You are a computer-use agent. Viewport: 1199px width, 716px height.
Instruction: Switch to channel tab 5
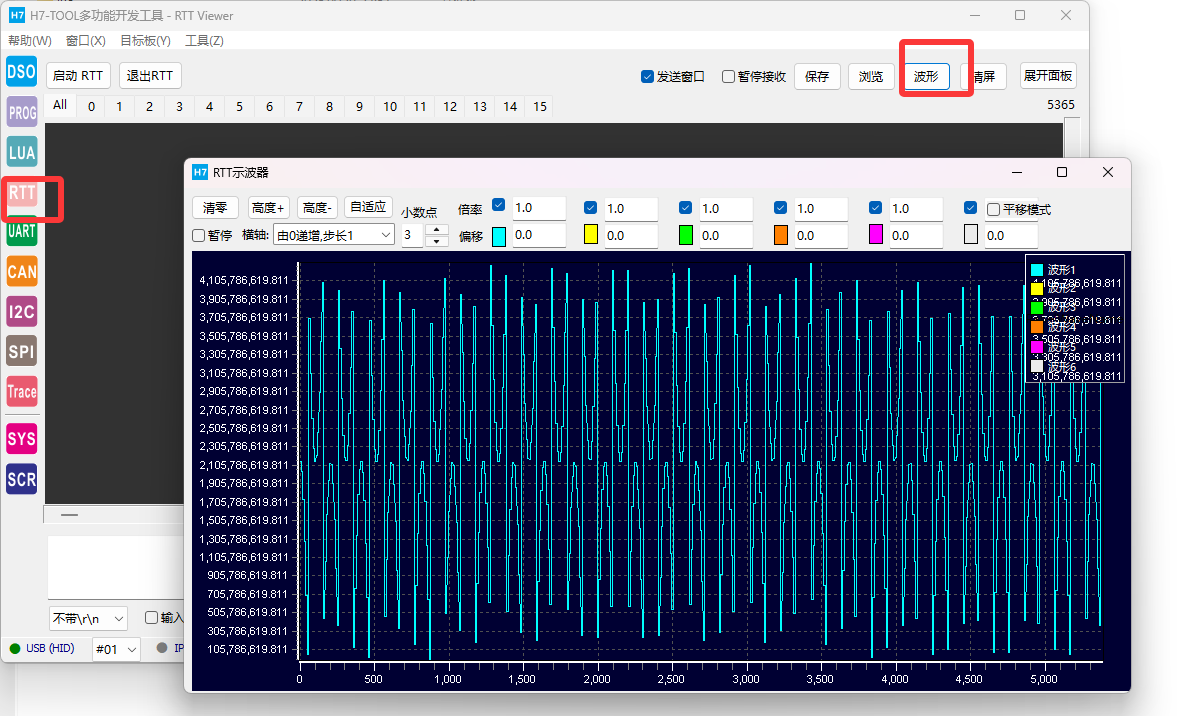(239, 106)
